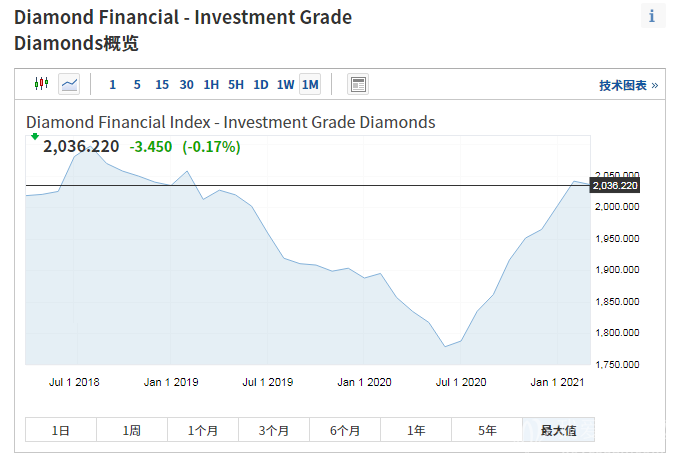This screenshot has height=461, width=678.
Task: Open the 技术图表 link
Action: click(x=628, y=85)
